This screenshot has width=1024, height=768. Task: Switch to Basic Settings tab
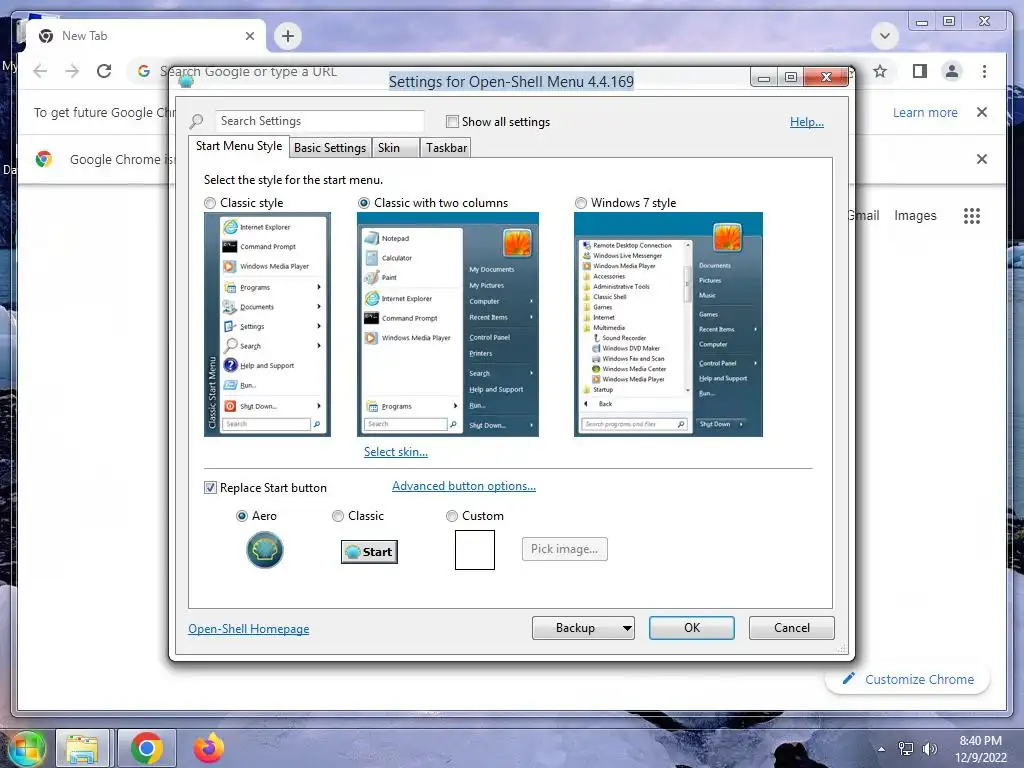[x=330, y=148]
